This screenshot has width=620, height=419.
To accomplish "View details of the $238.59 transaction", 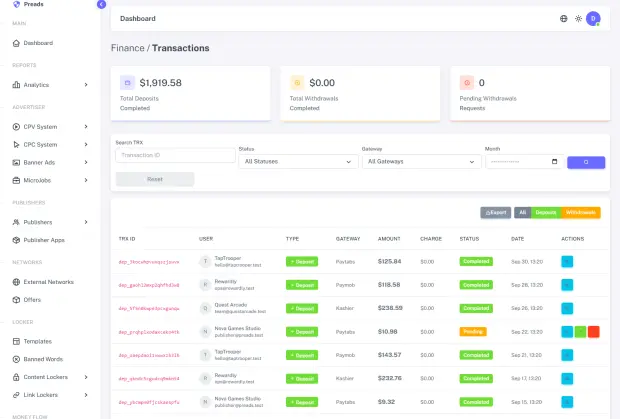I will tap(567, 308).
